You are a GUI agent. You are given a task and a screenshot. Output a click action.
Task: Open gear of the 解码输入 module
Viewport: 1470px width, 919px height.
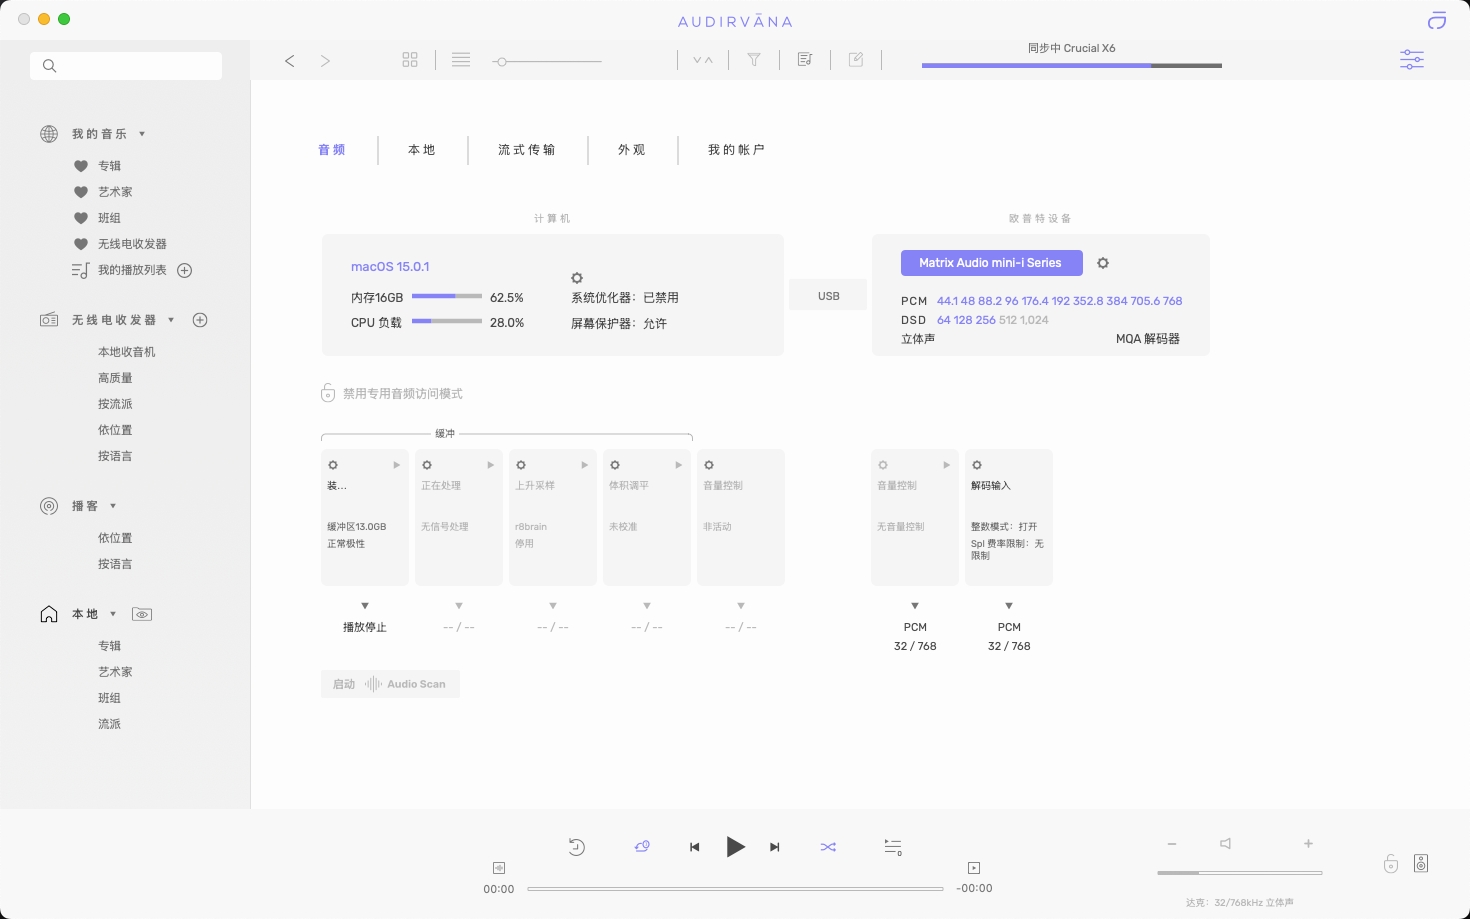click(977, 465)
